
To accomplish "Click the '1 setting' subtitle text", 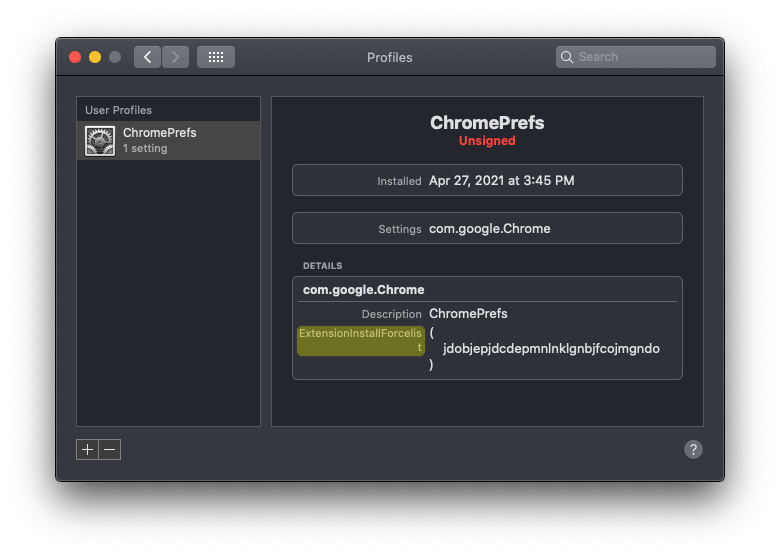I will [145, 148].
